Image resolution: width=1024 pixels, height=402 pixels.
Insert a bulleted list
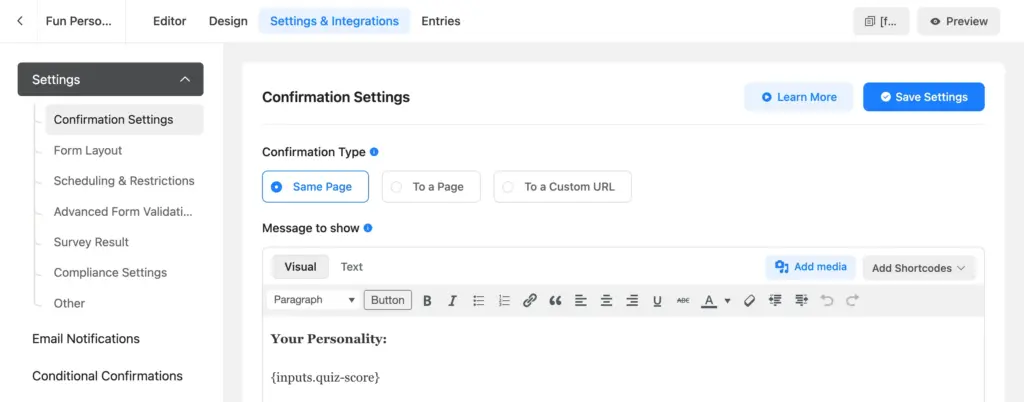(478, 300)
